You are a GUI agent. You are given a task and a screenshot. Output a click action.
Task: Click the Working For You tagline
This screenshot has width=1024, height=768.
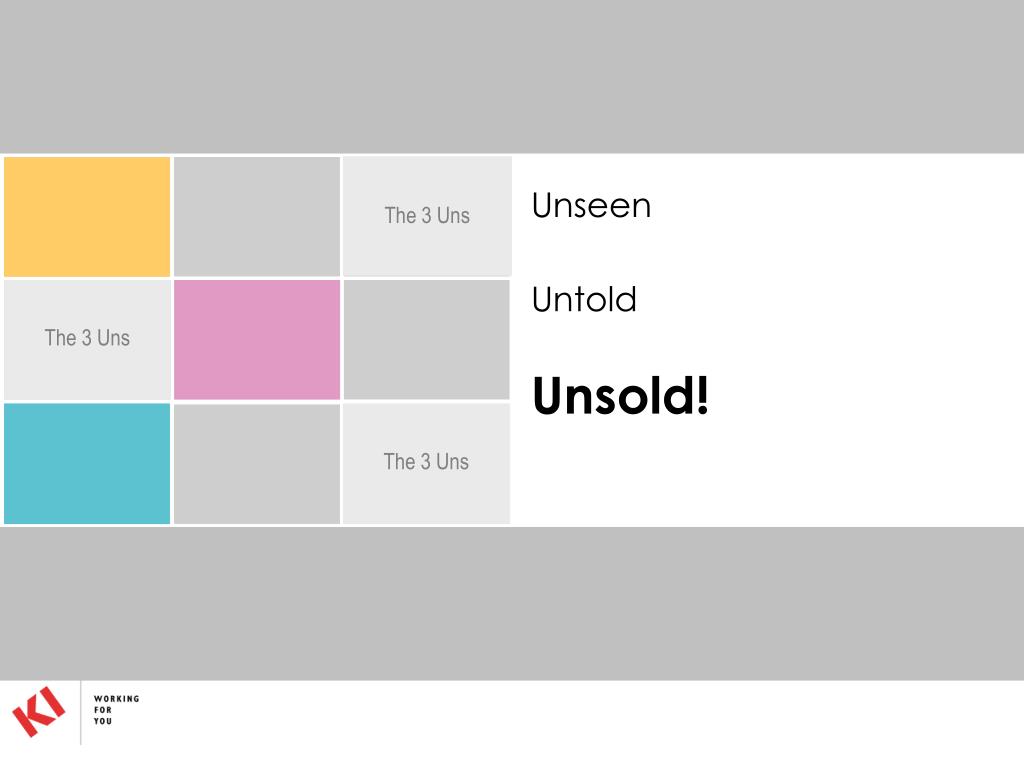pos(116,710)
